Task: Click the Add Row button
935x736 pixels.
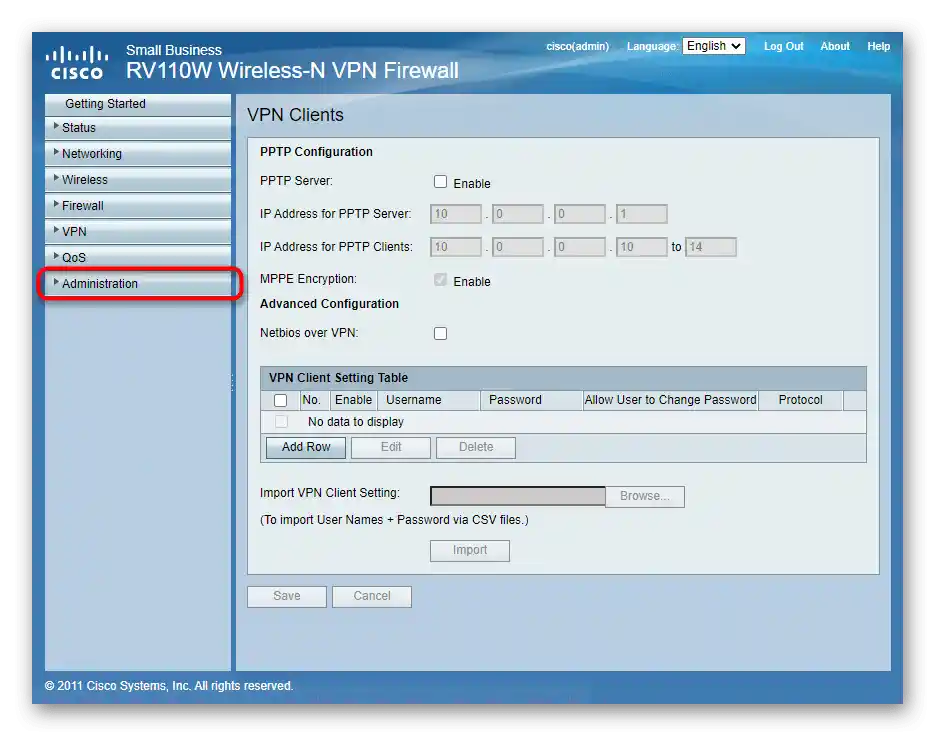Action: (x=306, y=447)
